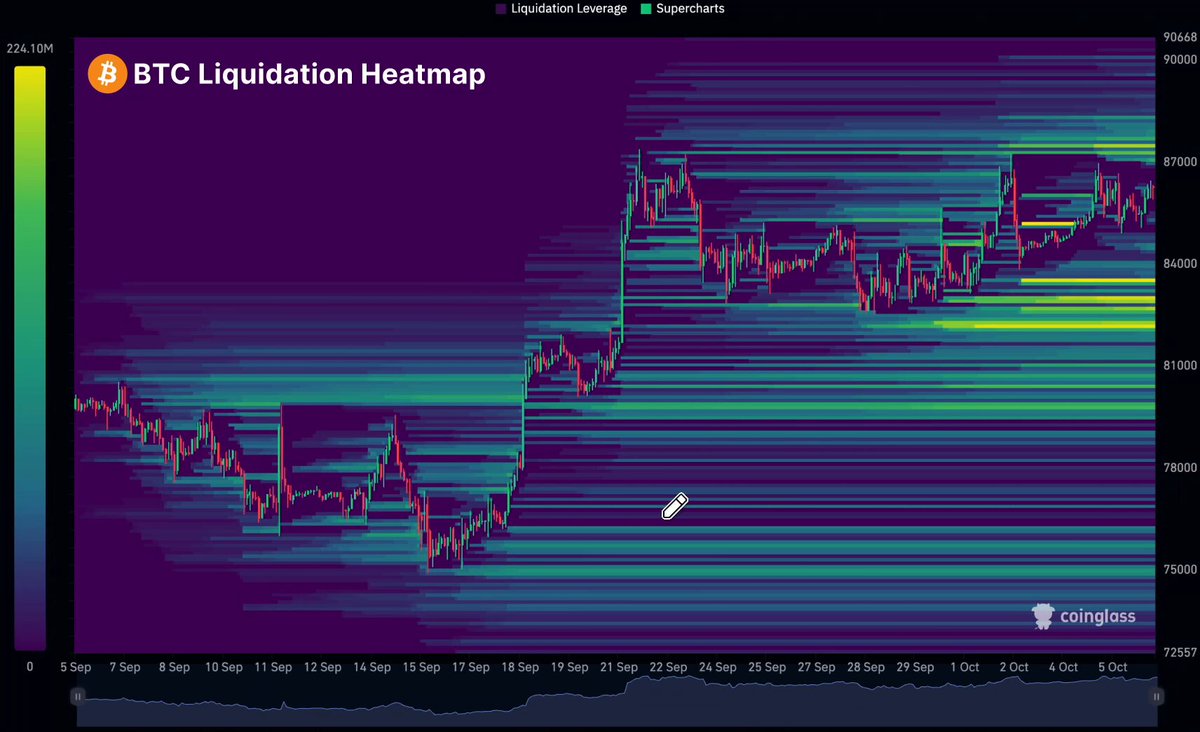Image resolution: width=1200 pixels, height=732 pixels.
Task: Click the orange Bitcoin logo icon
Action: click(x=107, y=74)
